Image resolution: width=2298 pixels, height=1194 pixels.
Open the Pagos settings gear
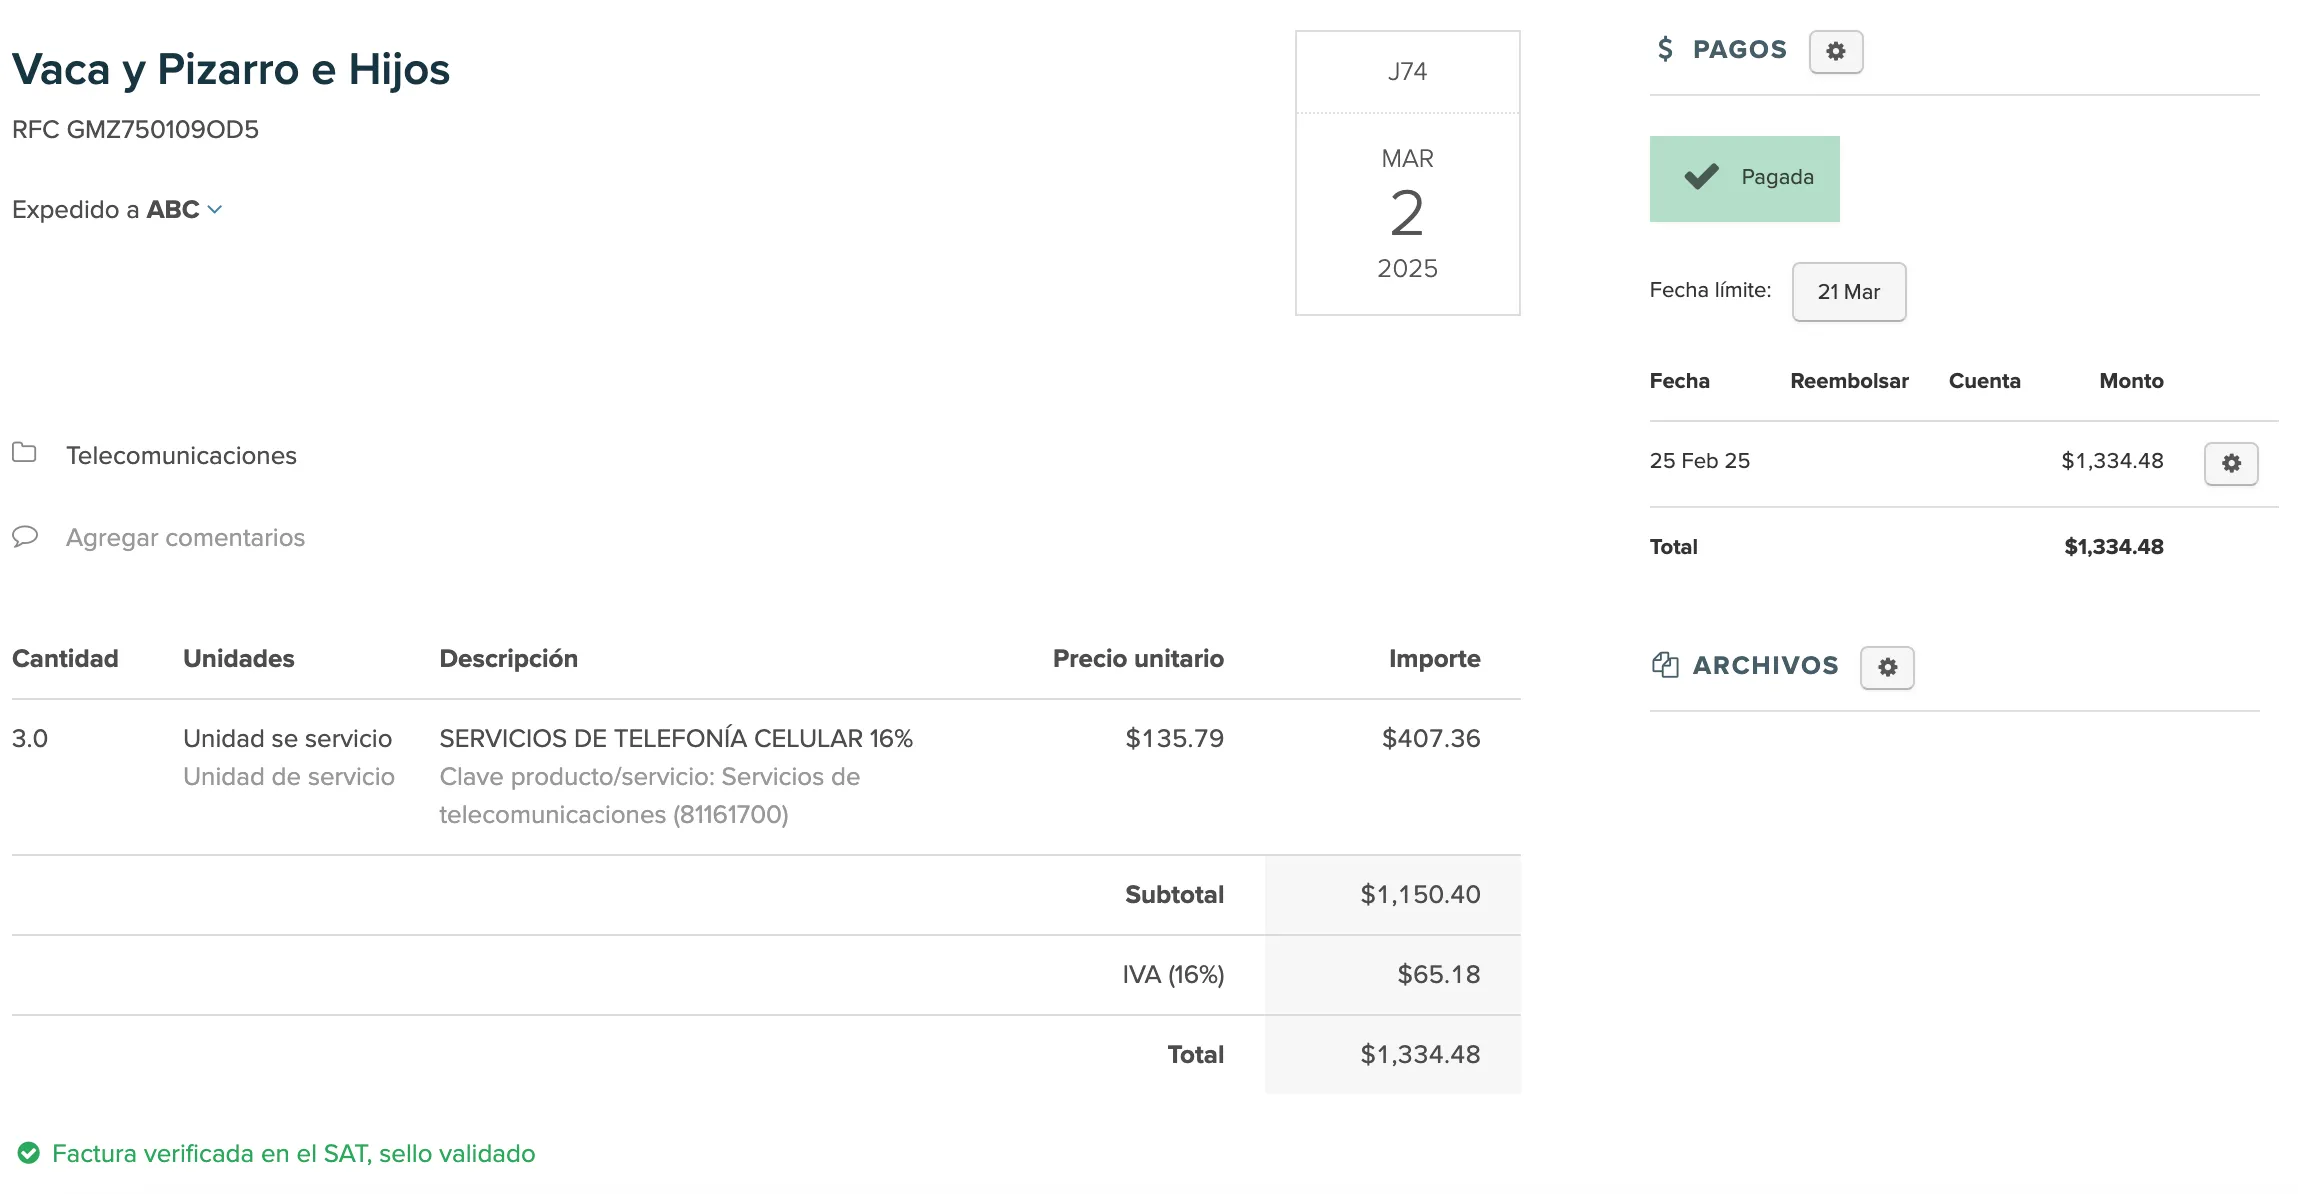pos(1835,51)
